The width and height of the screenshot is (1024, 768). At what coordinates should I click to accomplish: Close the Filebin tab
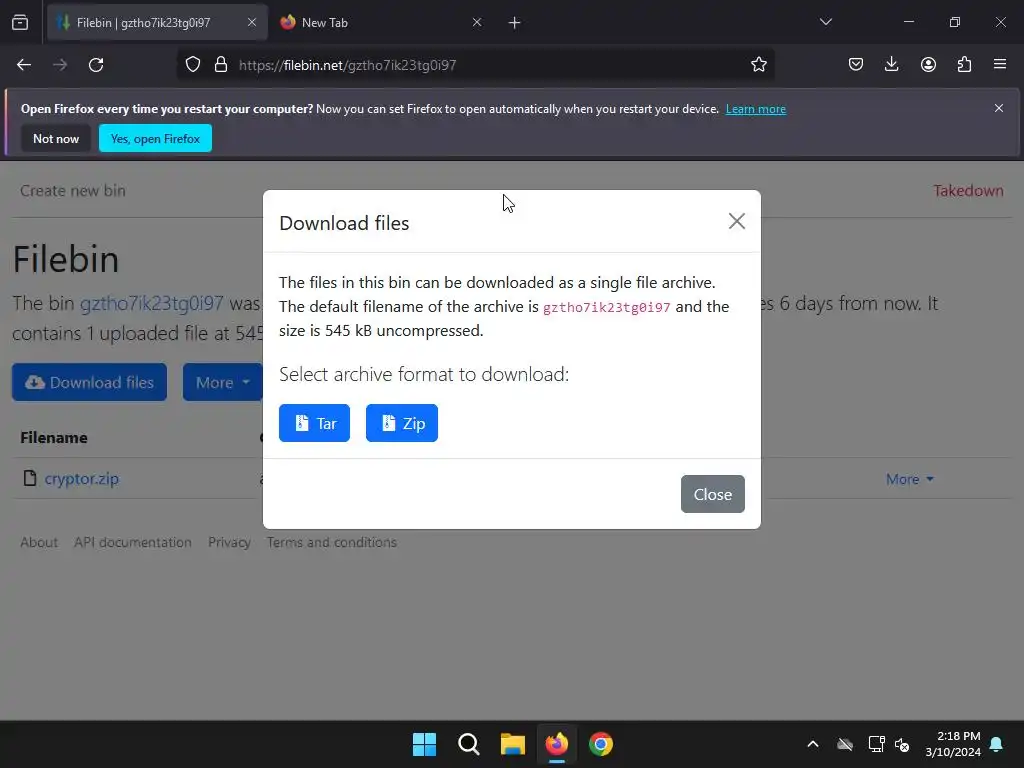[252, 23]
